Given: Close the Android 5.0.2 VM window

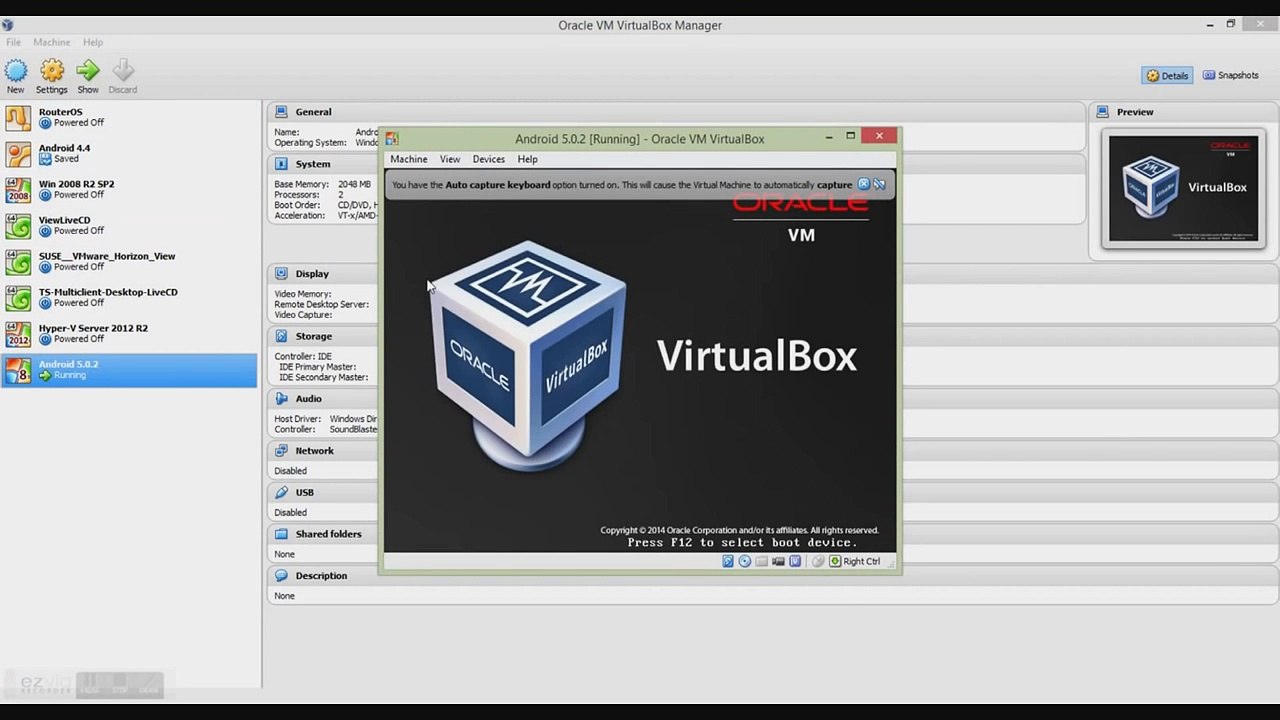Looking at the screenshot, I should coord(879,136).
